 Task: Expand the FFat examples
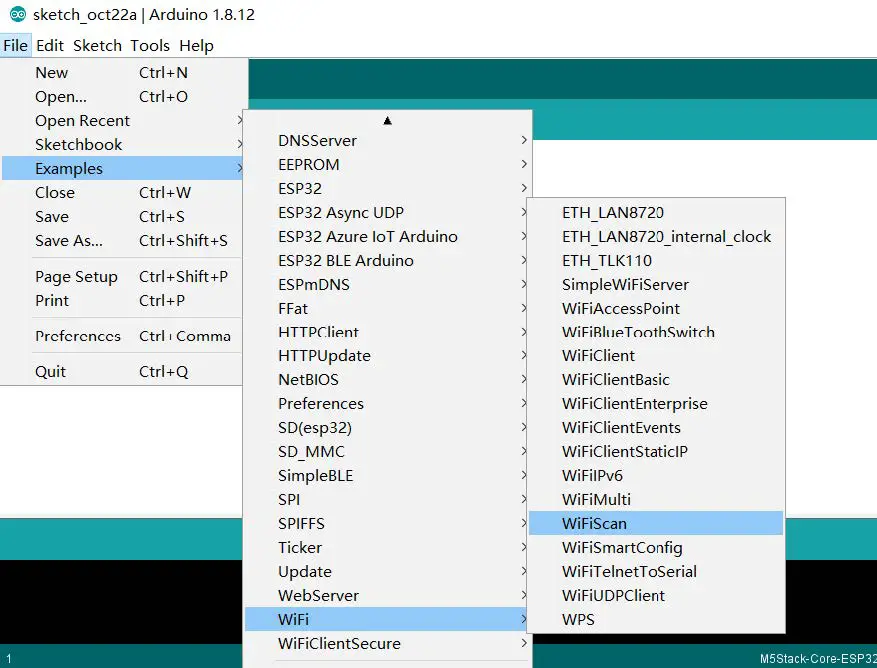[x=388, y=309]
